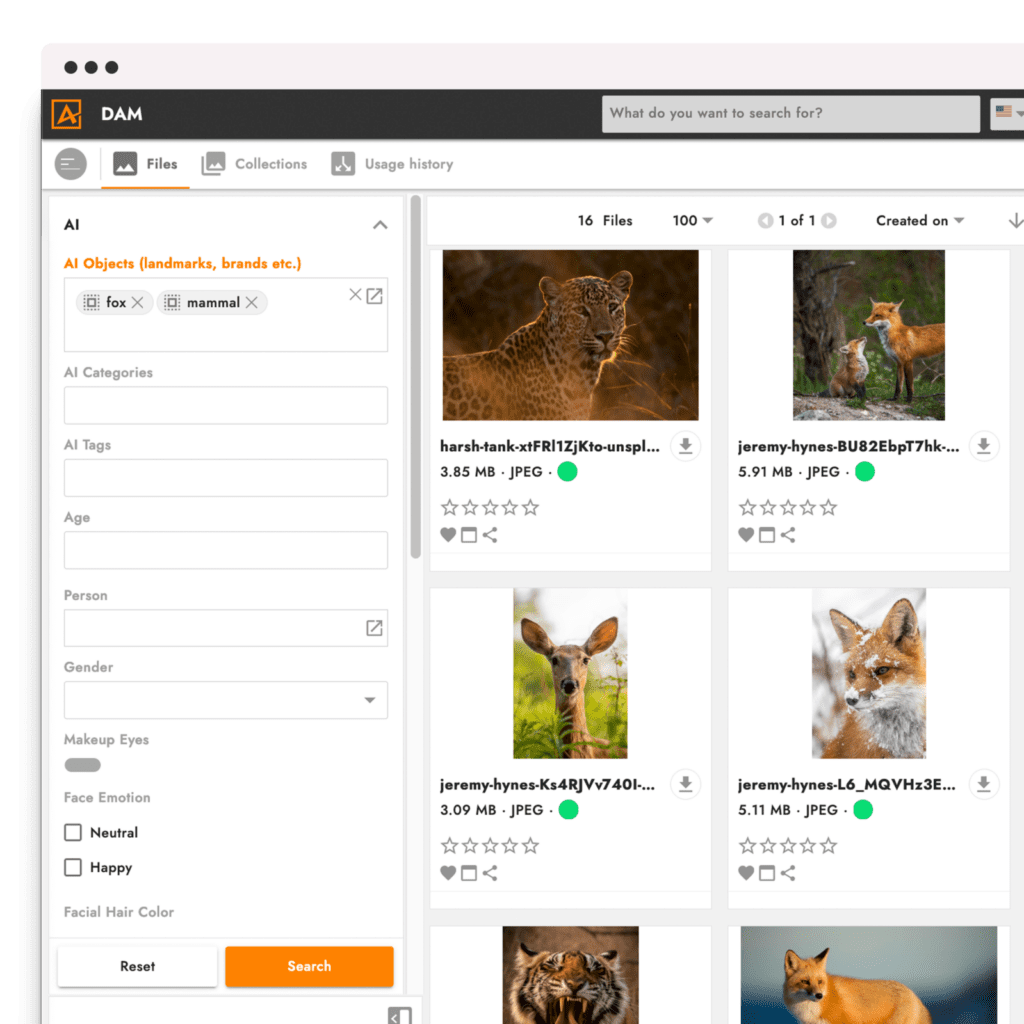This screenshot has width=1024, height=1024.
Task: Rate harsh-tank leopard image five stars
Action: 530,507
